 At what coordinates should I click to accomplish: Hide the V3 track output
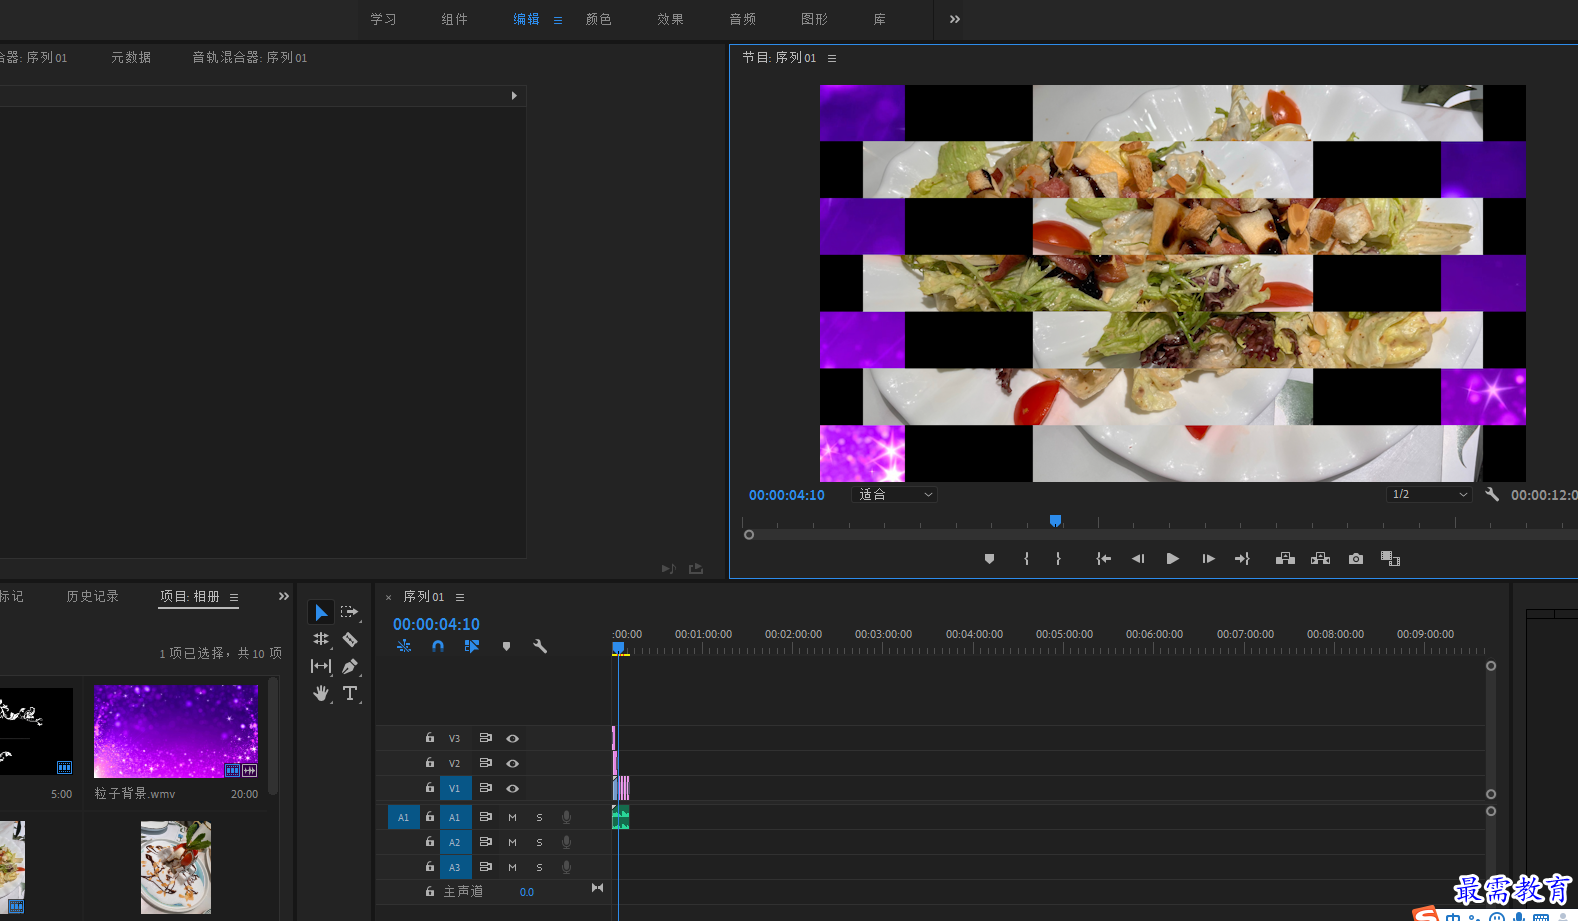tap(512, 738)
